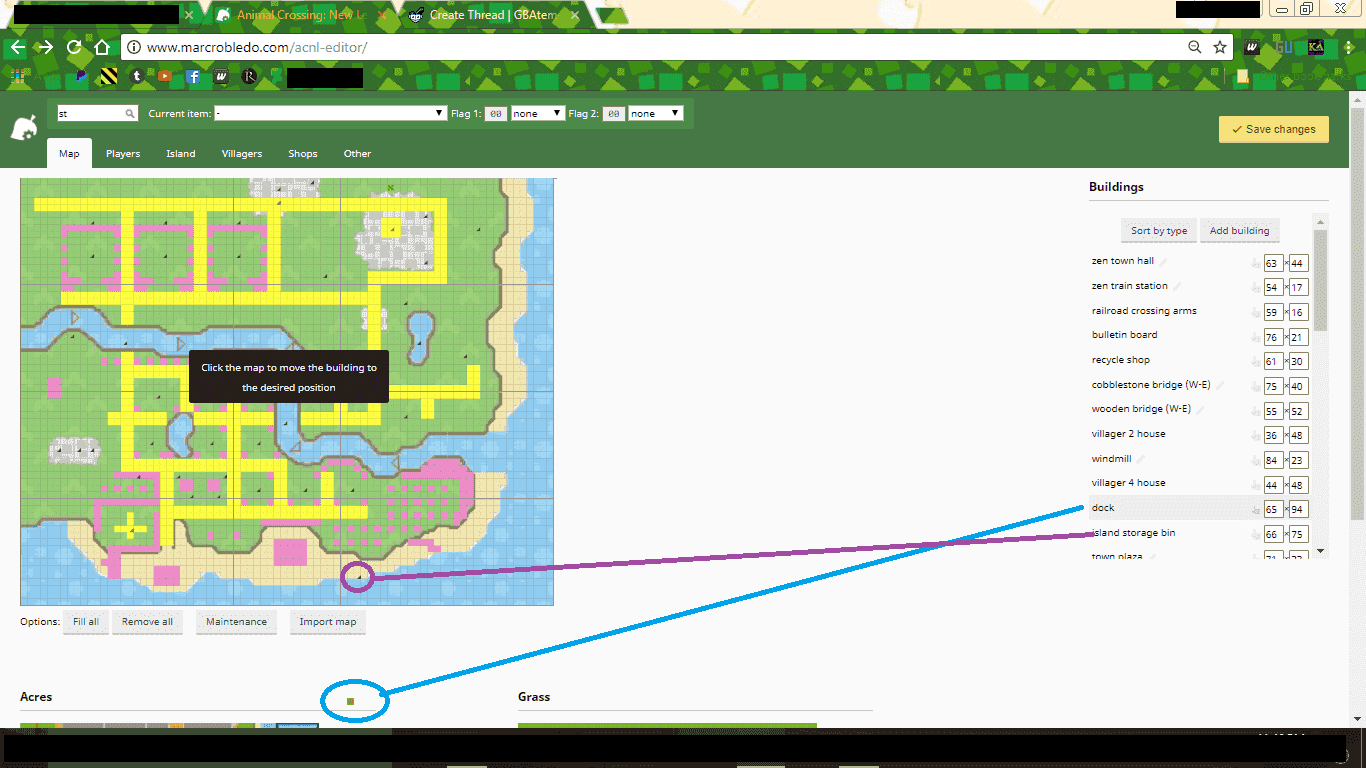Bookmark this page with the star icon
Screen dimensions: 1366x768
[1220, 47]
